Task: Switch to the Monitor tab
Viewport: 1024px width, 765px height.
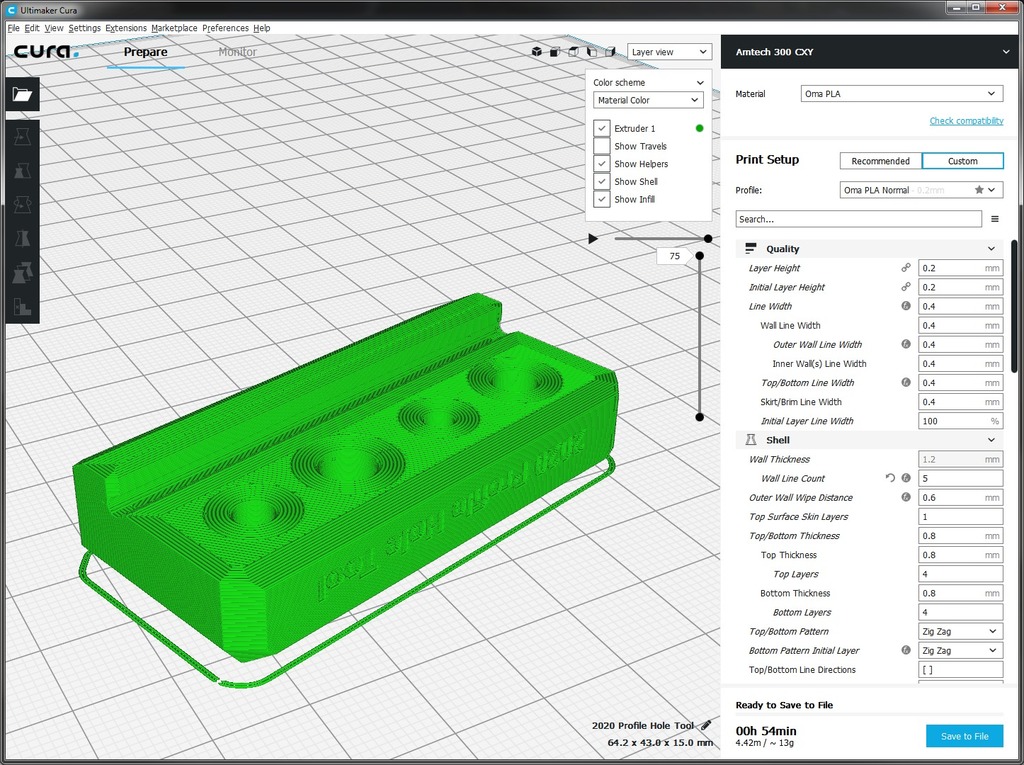Action: pyautogui.click(x=237, y=52)
